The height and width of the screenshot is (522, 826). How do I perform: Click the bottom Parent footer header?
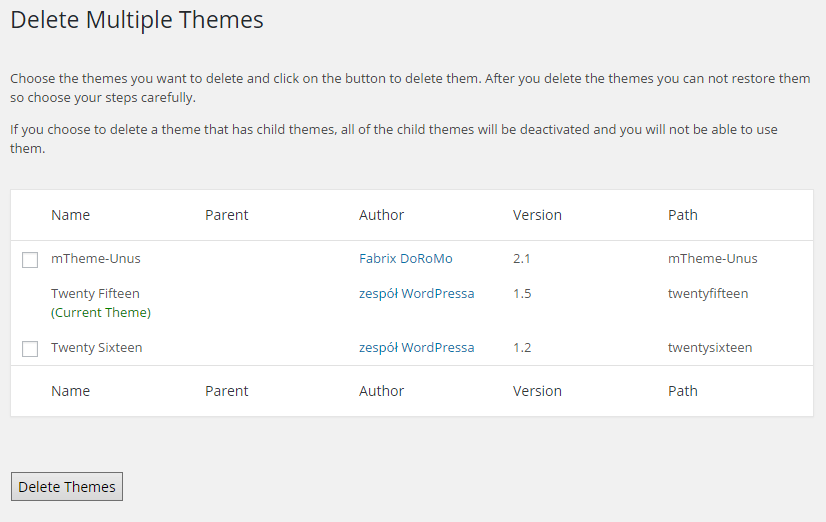point(227,391)
